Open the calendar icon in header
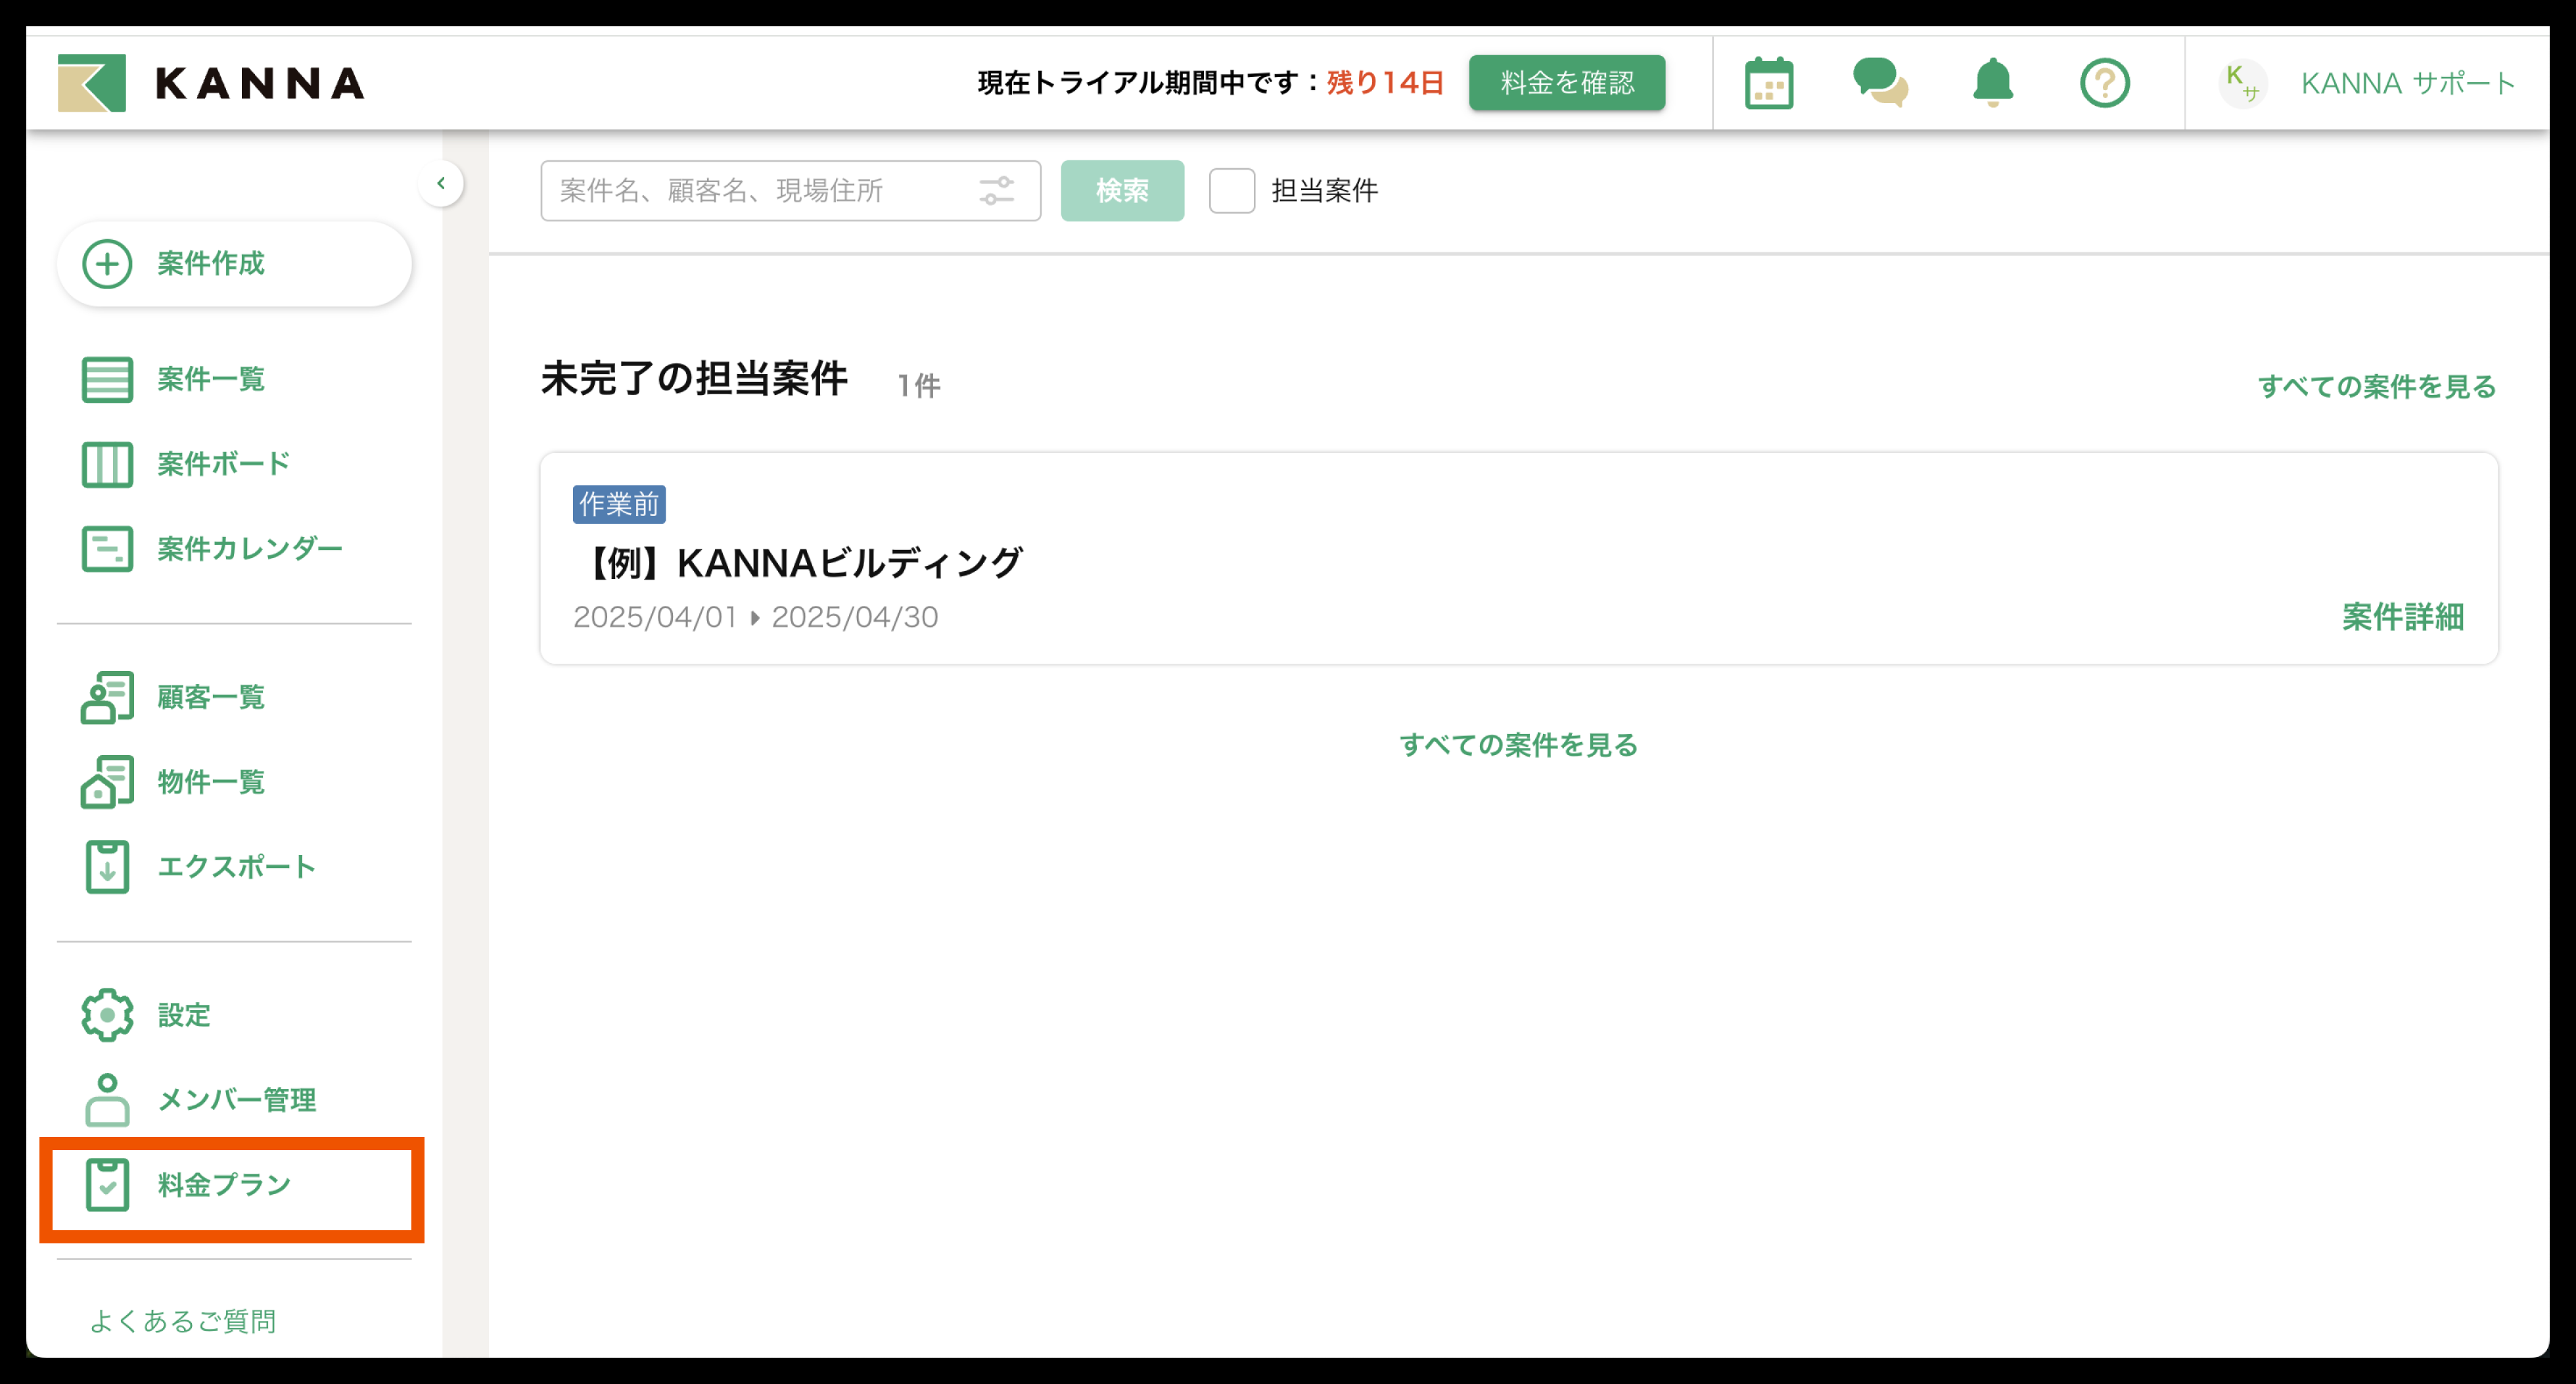 [x=1768, y=83]
